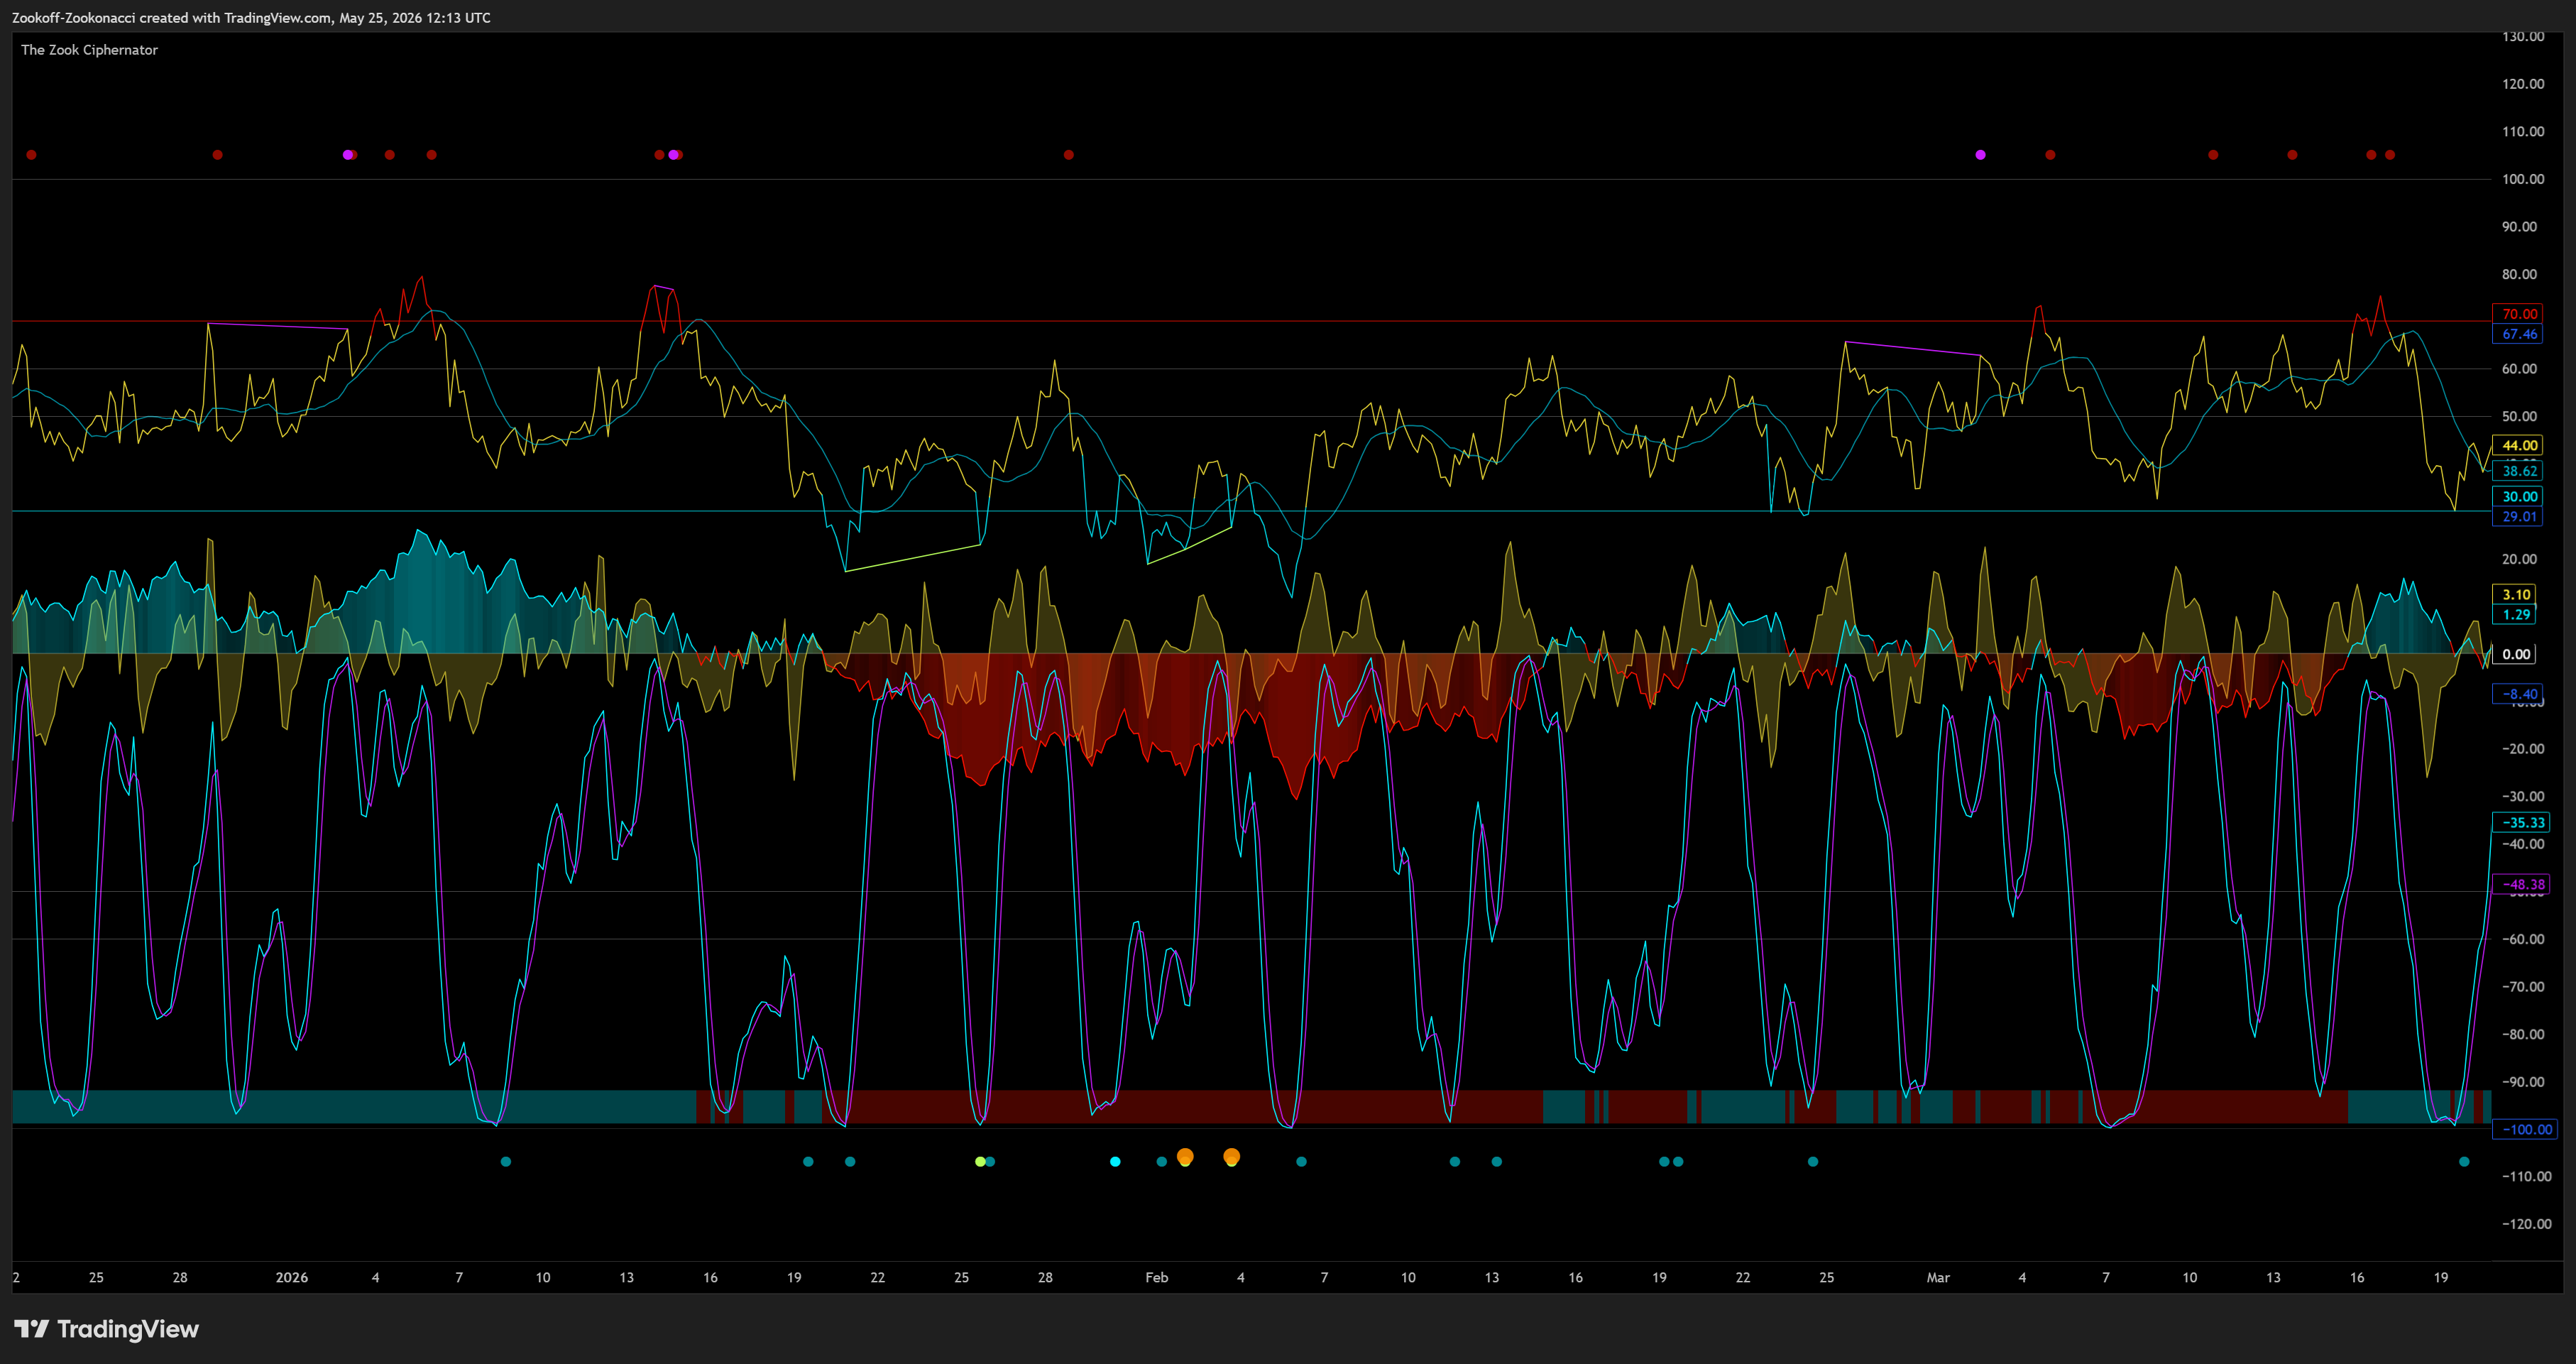The height and width of the screenshot is (1364, 2576).
Task: Click the 100.00 axis tick label
Action: [2523, 179]
